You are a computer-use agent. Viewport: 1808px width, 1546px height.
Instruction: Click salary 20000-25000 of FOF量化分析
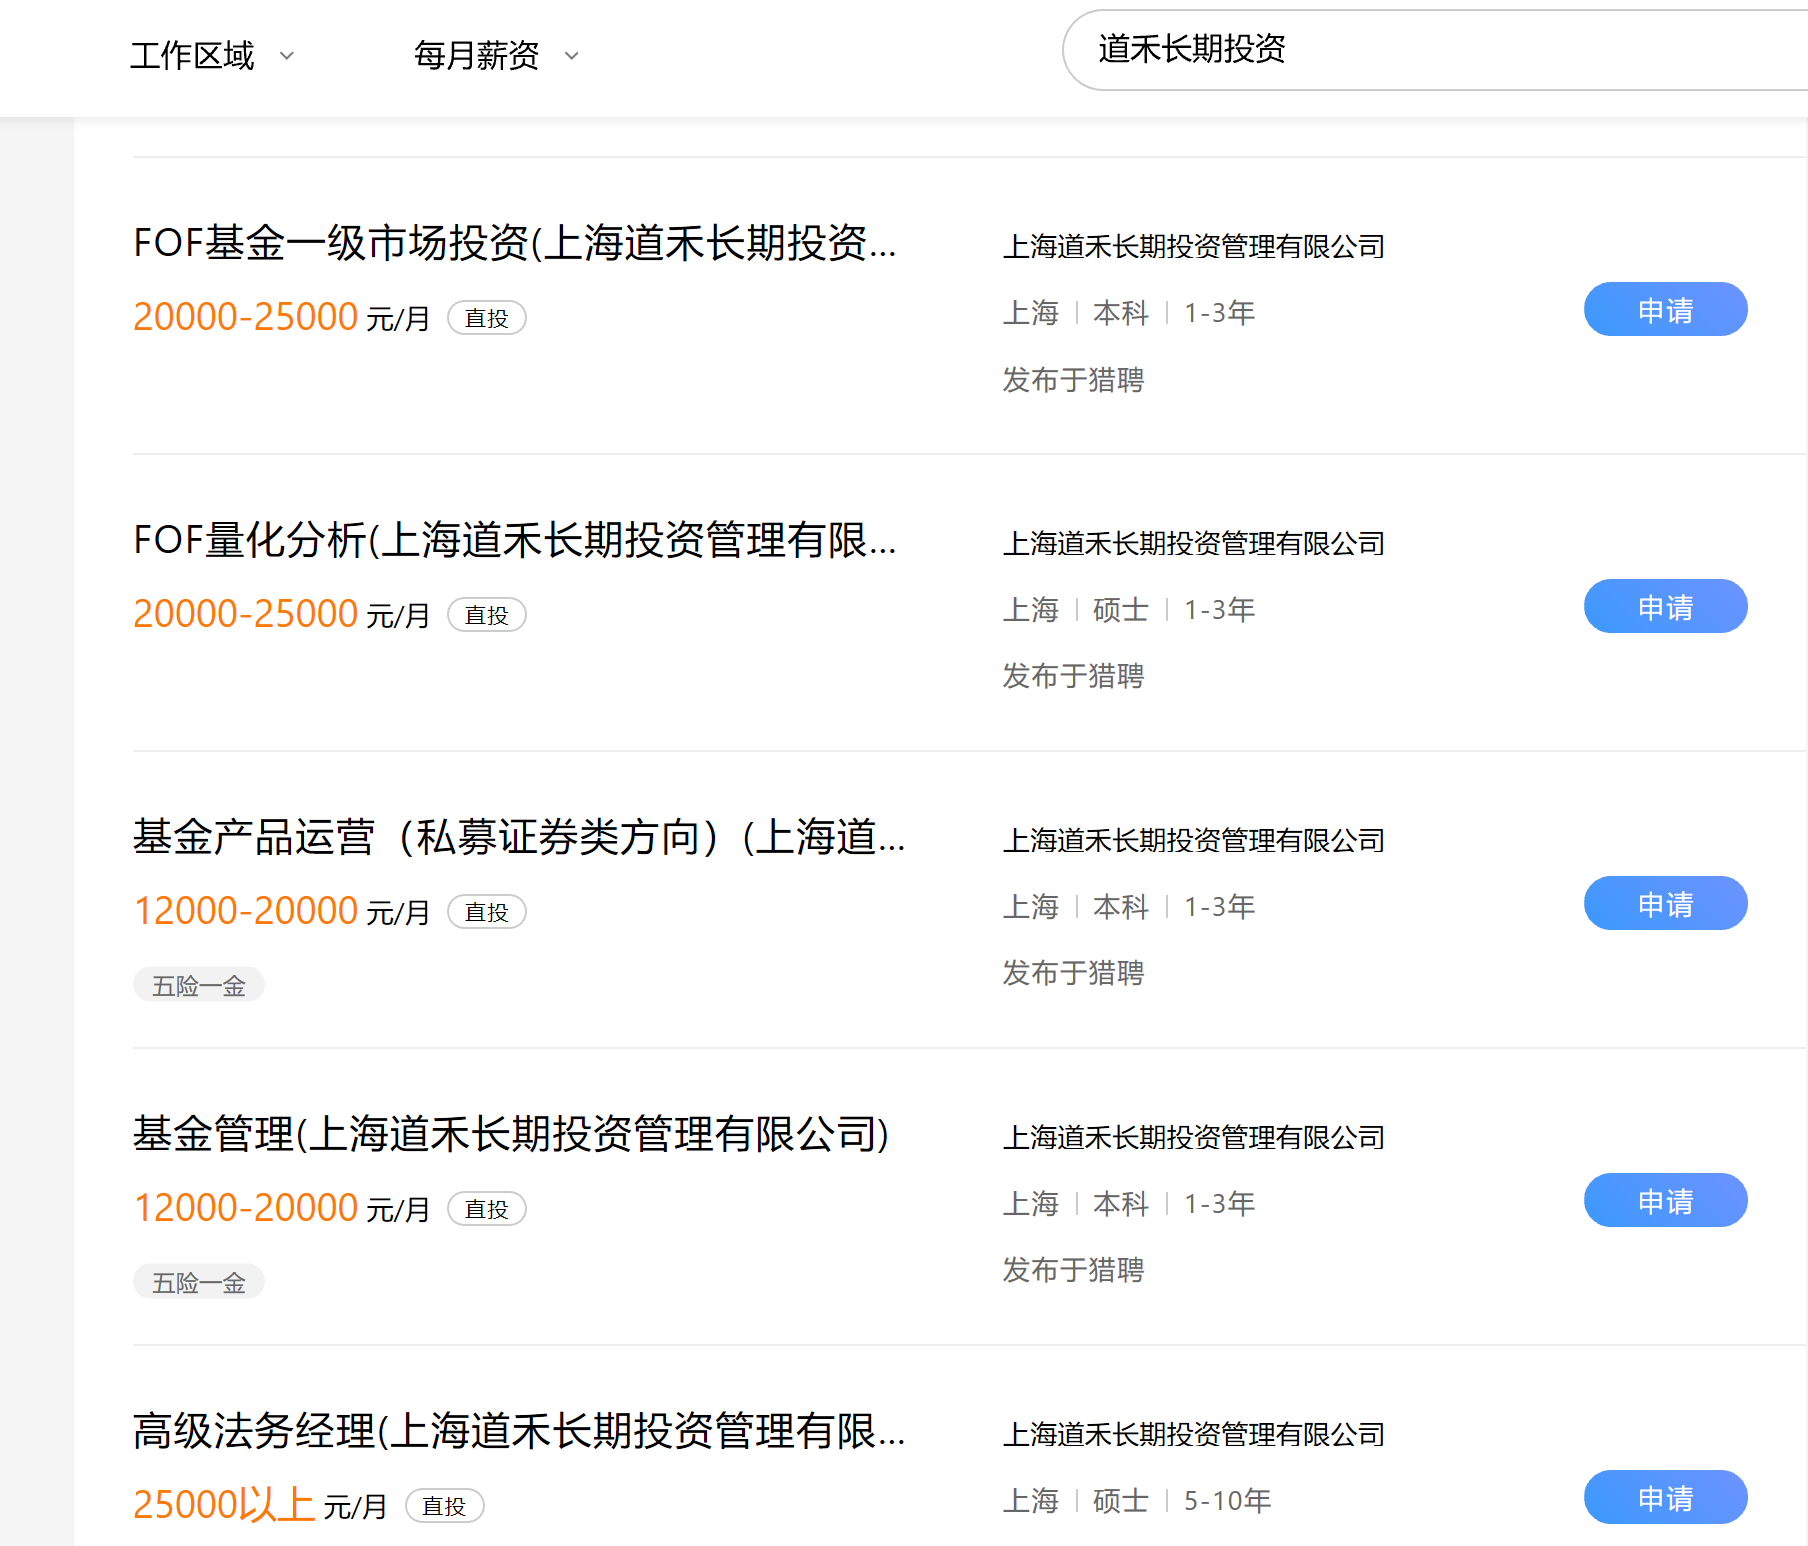(x=245, y=614)
